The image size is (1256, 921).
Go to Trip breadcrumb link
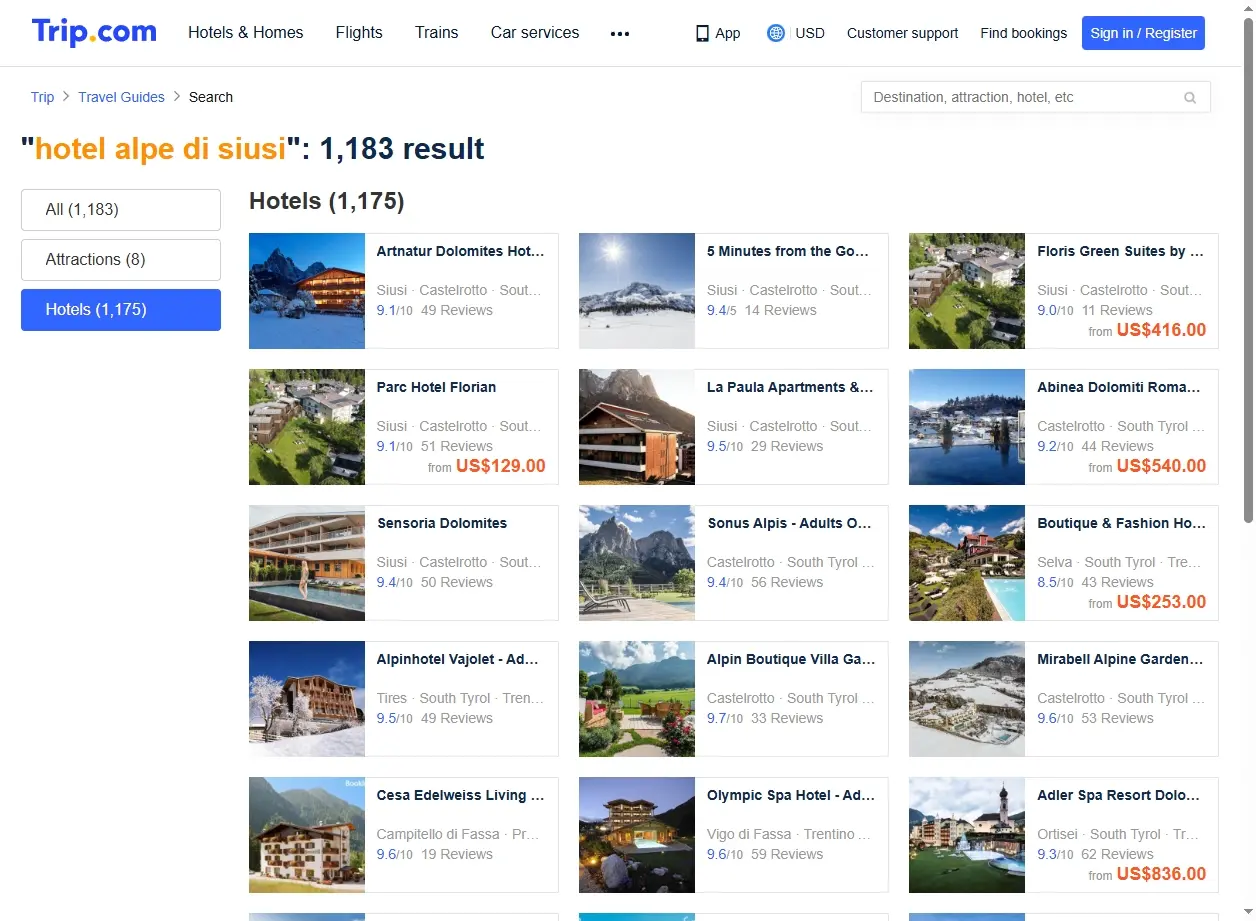pyautogui.click(x=42, y=97)
